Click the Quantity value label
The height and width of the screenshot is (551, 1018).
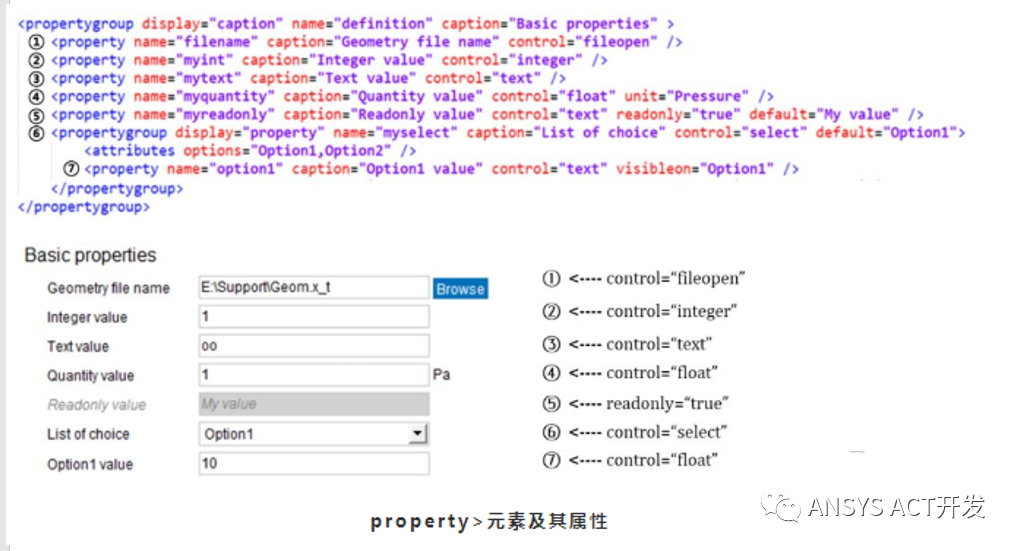tap(90, 376)
